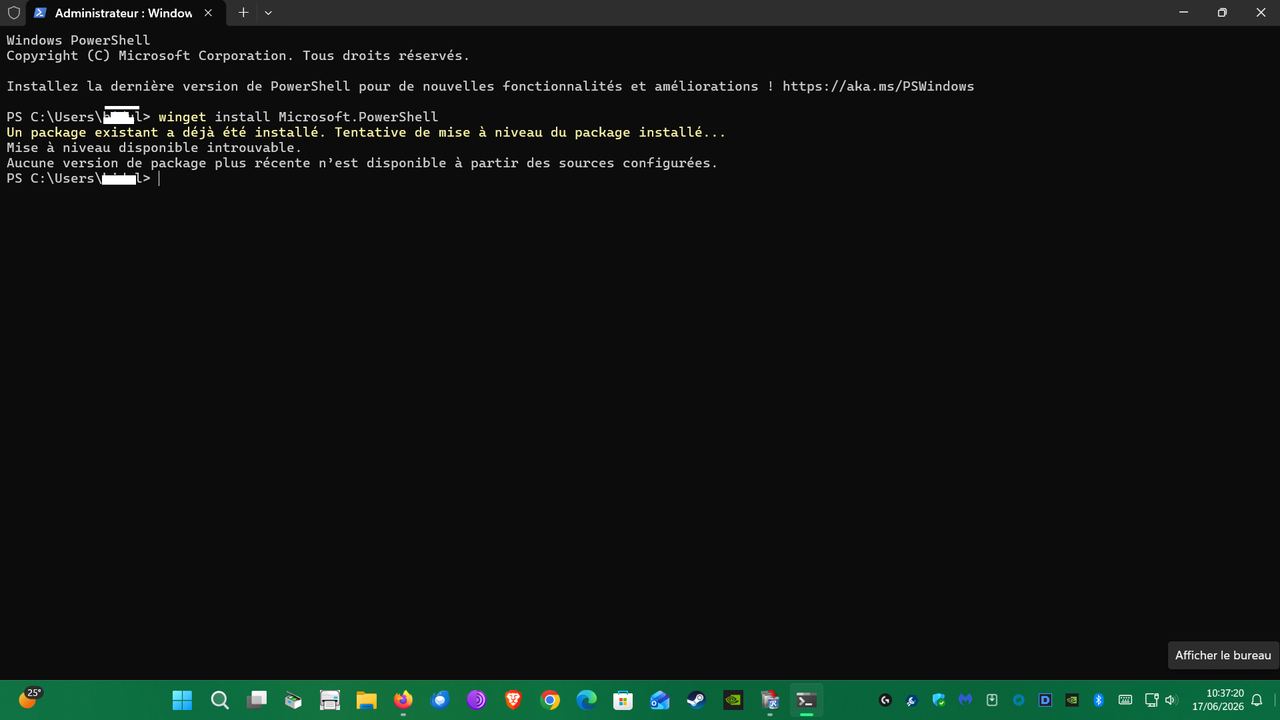This screenshot has width=1280, height=720.
Task: Open a new terminal tab with plus button
Action: 243,13
